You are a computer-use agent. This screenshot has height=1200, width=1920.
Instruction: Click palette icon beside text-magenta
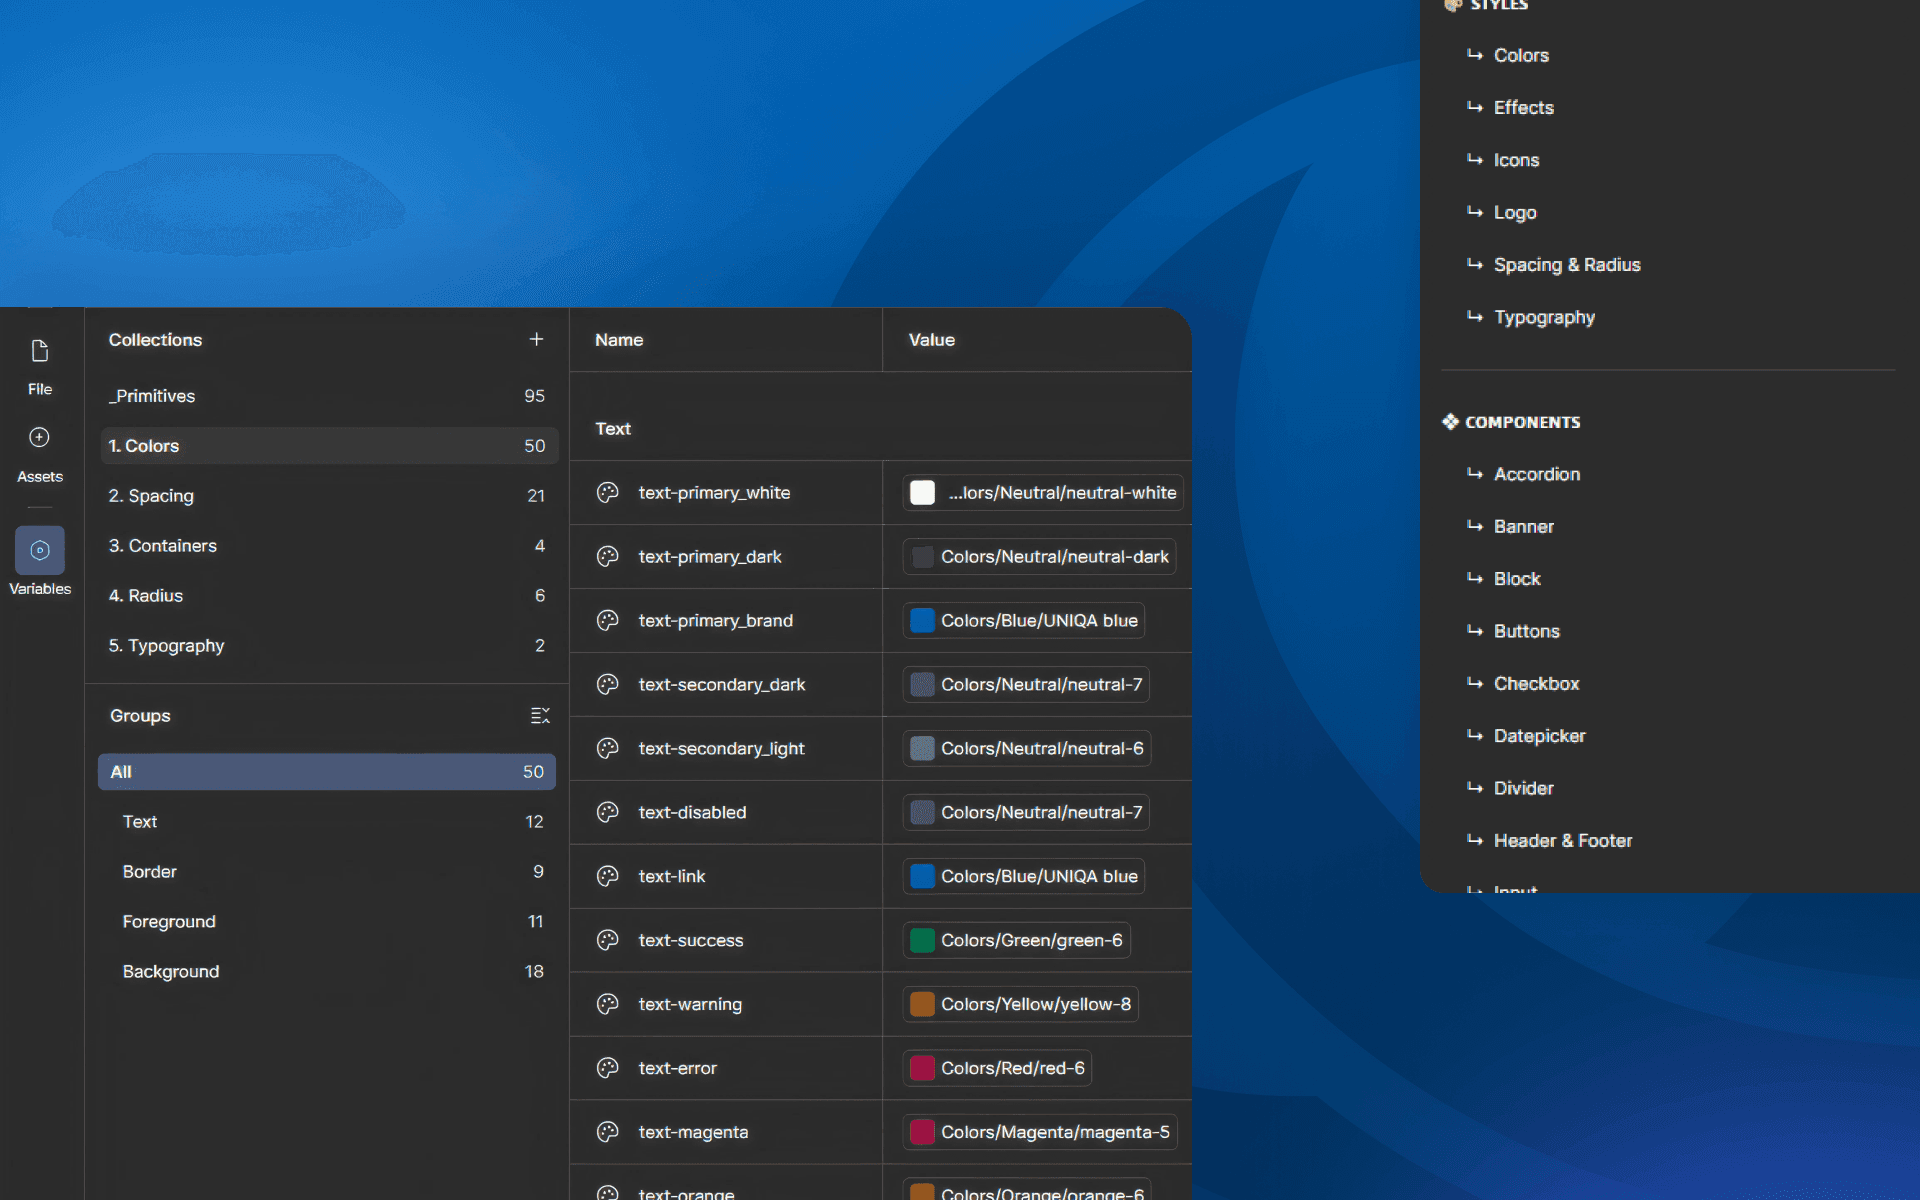pos(608,1133)
